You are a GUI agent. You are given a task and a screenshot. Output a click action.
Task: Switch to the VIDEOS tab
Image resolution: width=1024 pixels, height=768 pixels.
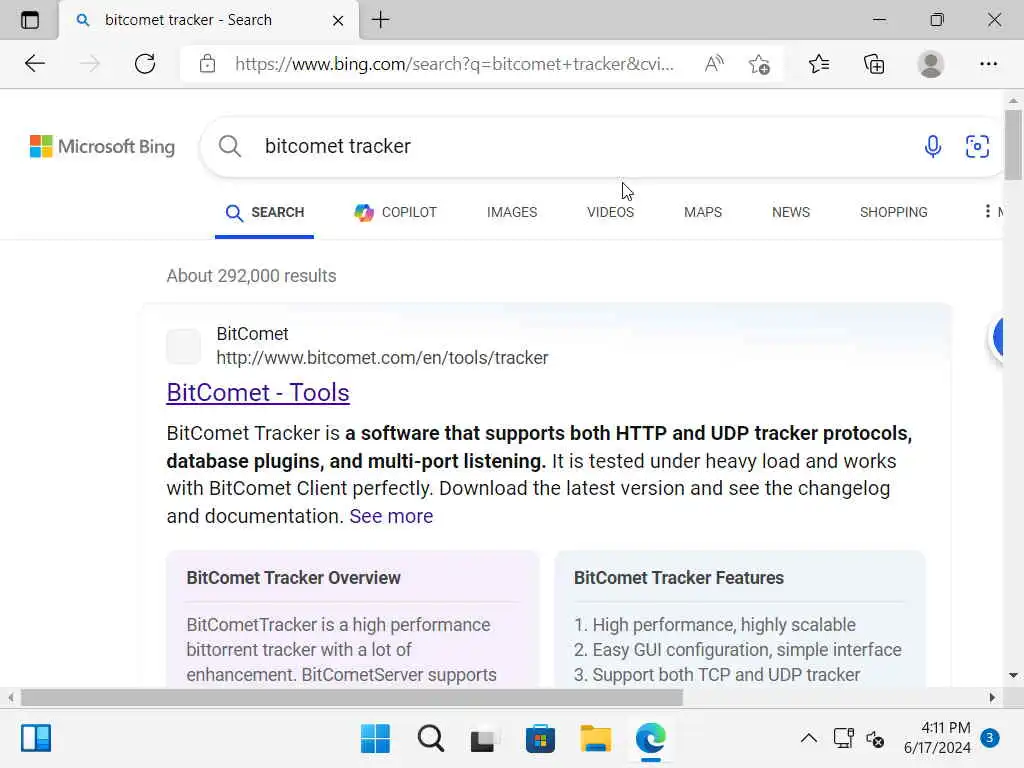[610, 212]
